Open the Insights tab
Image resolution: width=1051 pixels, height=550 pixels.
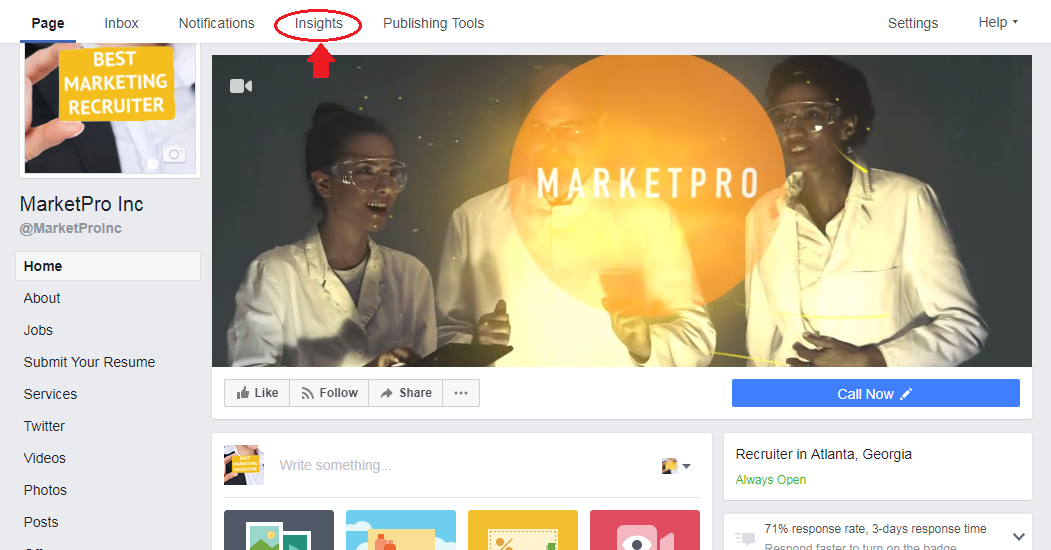pyautogui.click(x=318, y=23)
